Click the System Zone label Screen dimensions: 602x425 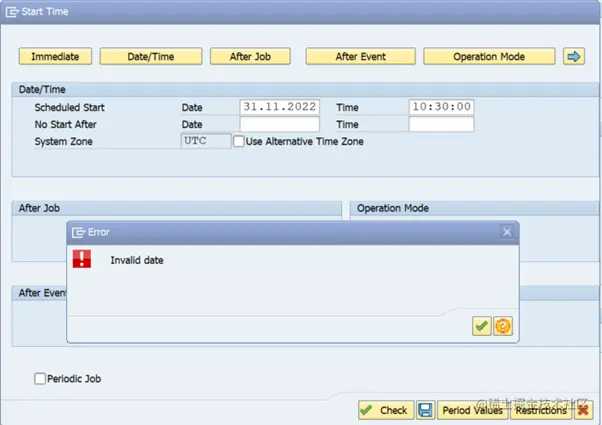(63, 142)
